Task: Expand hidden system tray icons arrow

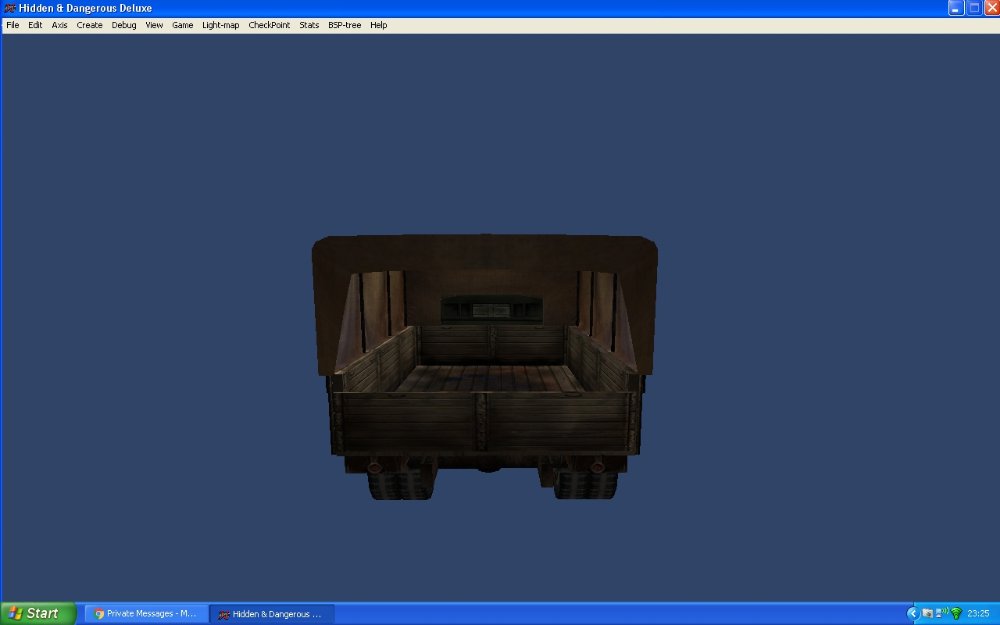Action: (913, 614)
